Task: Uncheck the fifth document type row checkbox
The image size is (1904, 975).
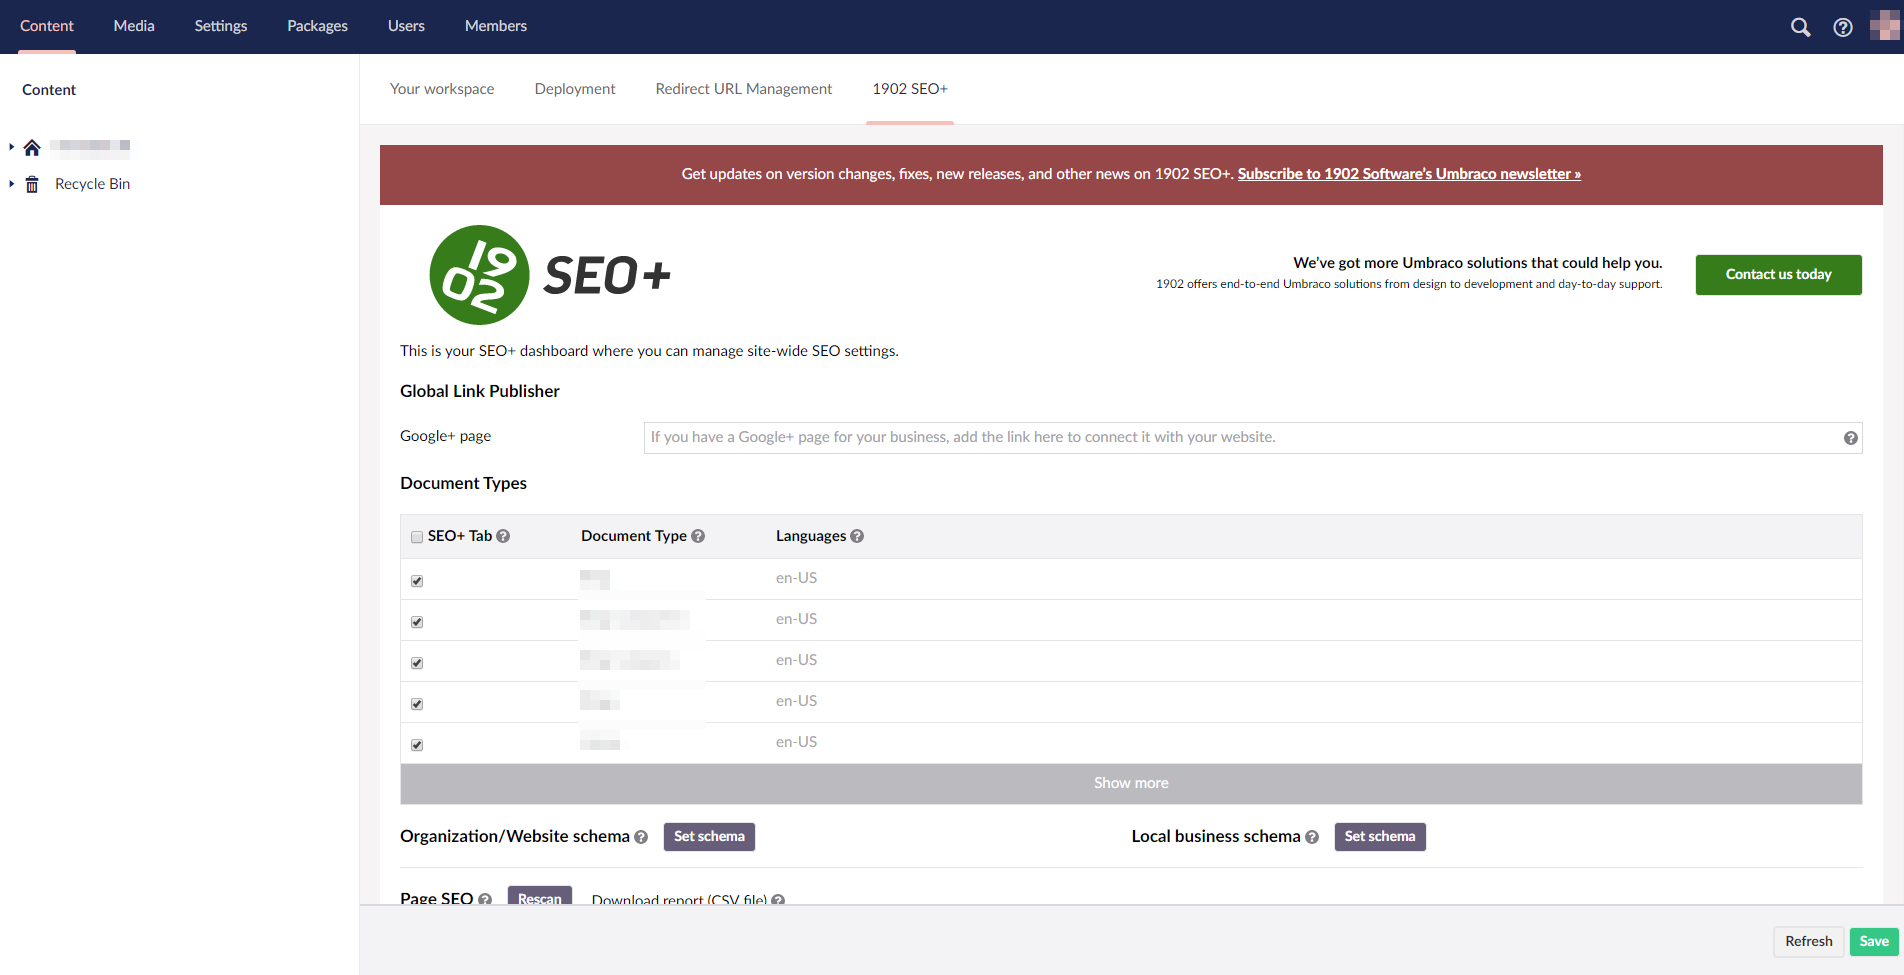Action: point(417,745)
